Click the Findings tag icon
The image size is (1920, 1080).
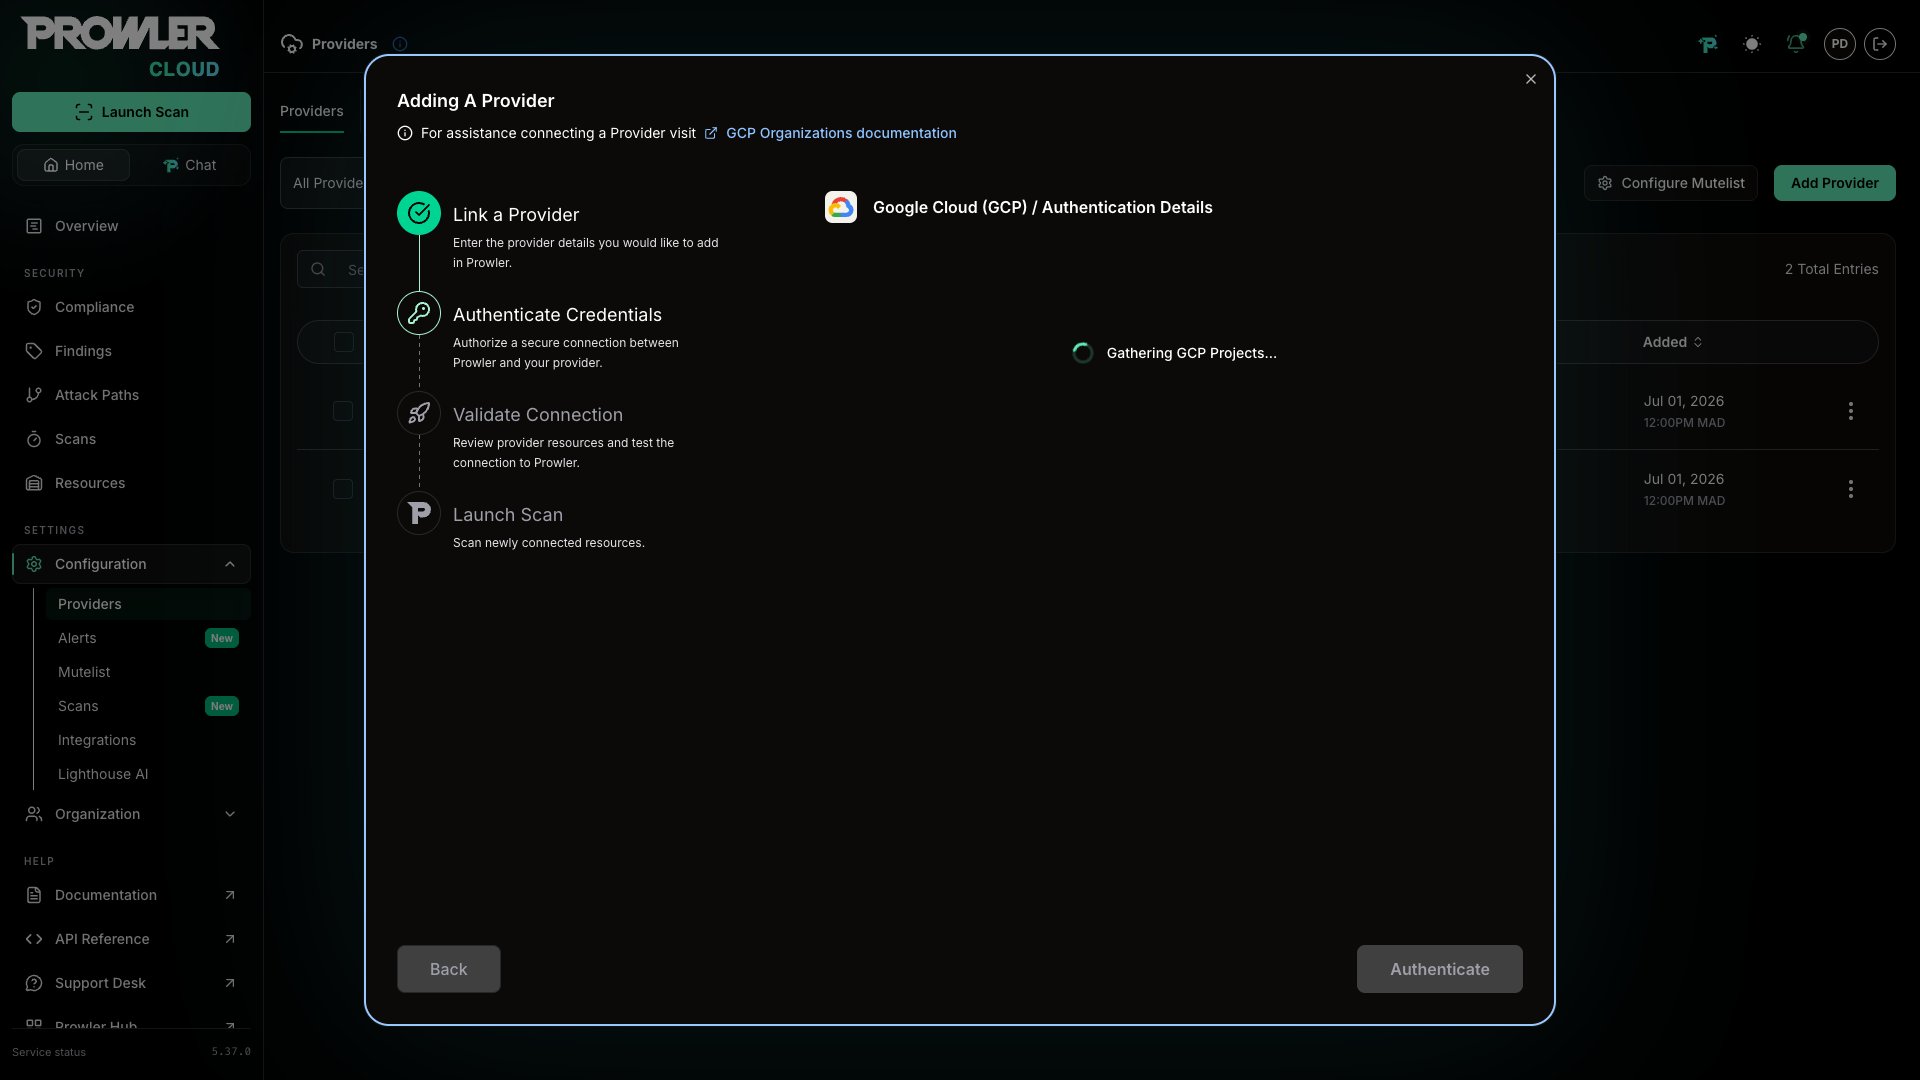[x=34, y=351]
